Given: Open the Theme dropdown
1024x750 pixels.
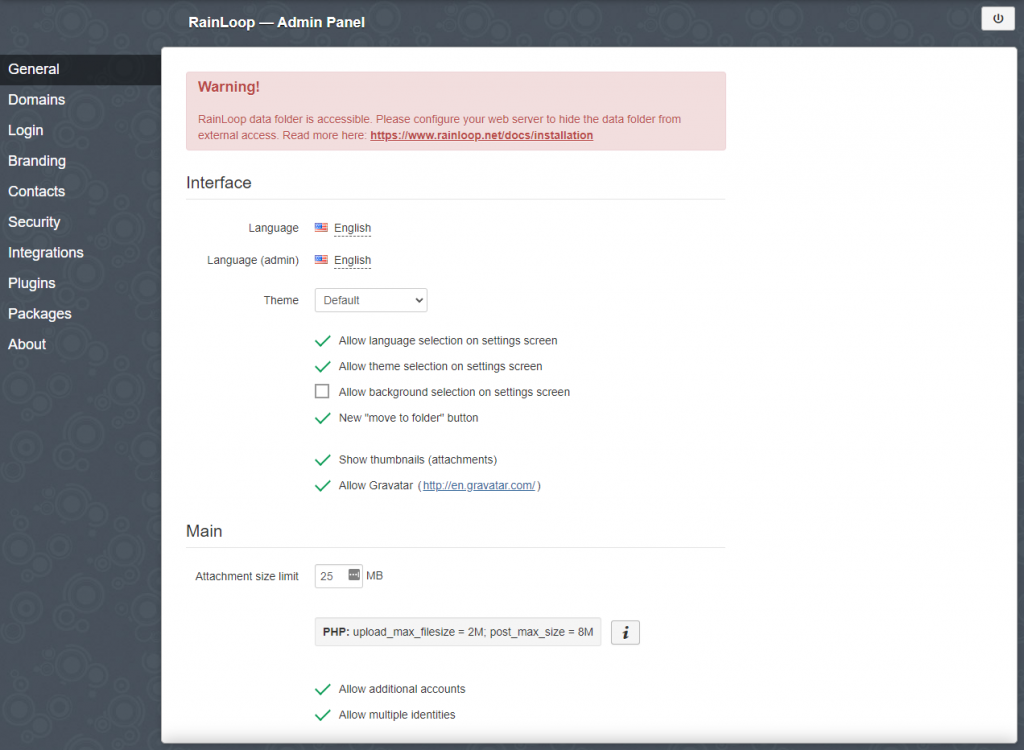Looking at the screenshot, I should [x=370, y=300].
